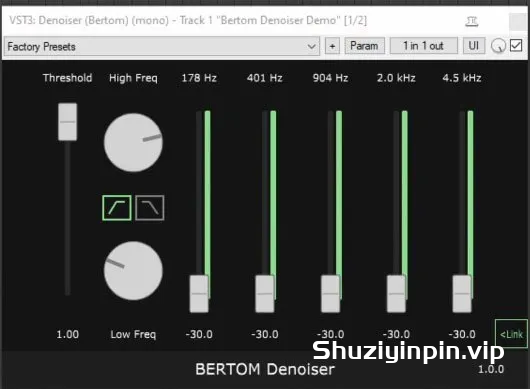Toggle the plugin bypass checkbox
The image size is (530, 389).
[516, 45]
